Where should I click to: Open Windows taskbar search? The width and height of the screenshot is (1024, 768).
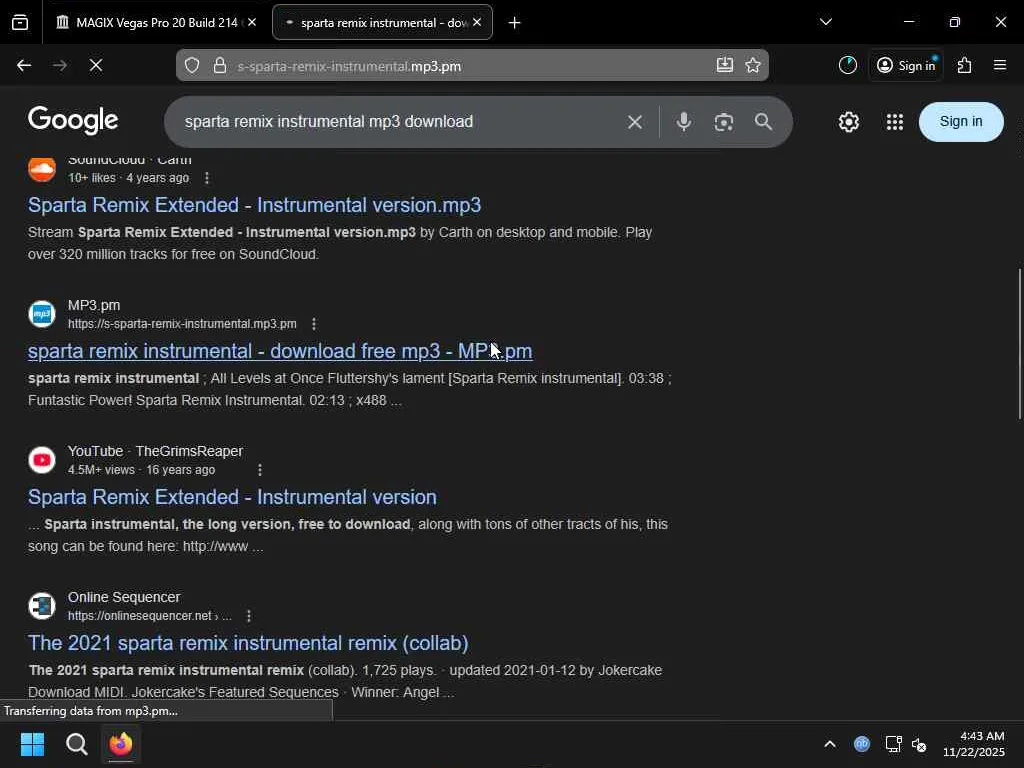coord(76,744)
